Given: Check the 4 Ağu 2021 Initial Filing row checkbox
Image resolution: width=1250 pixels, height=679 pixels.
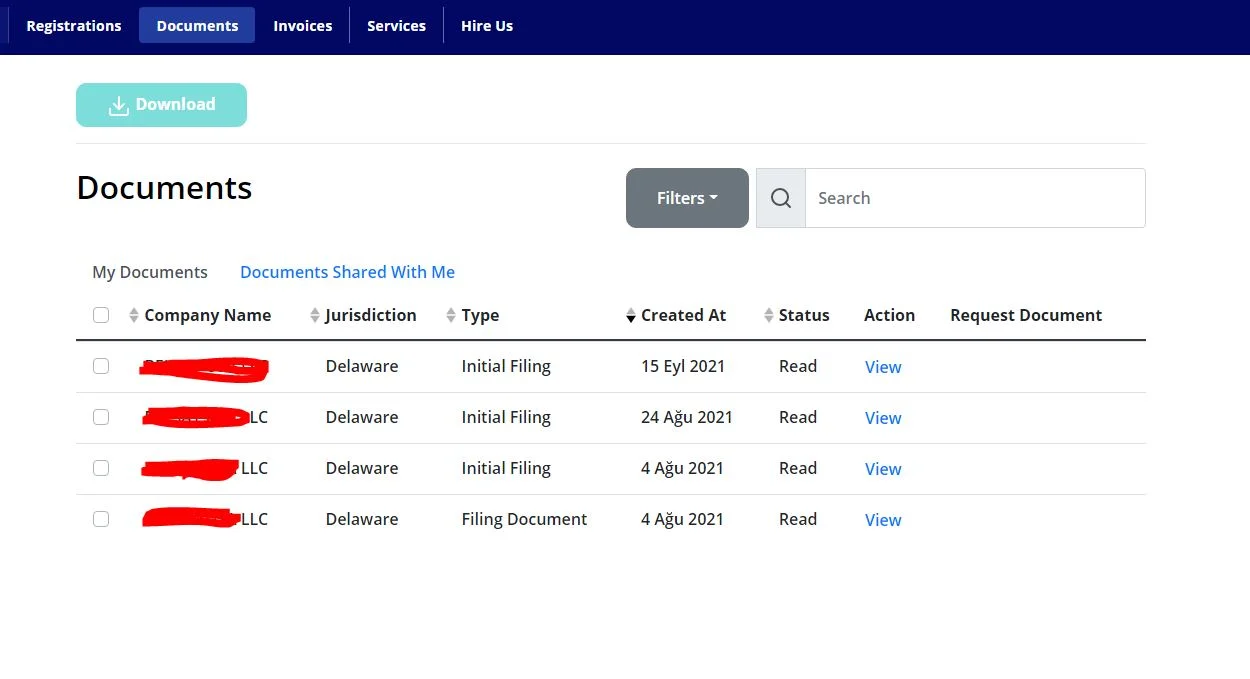Looking at the screenshot, I should tap(101, 468).
